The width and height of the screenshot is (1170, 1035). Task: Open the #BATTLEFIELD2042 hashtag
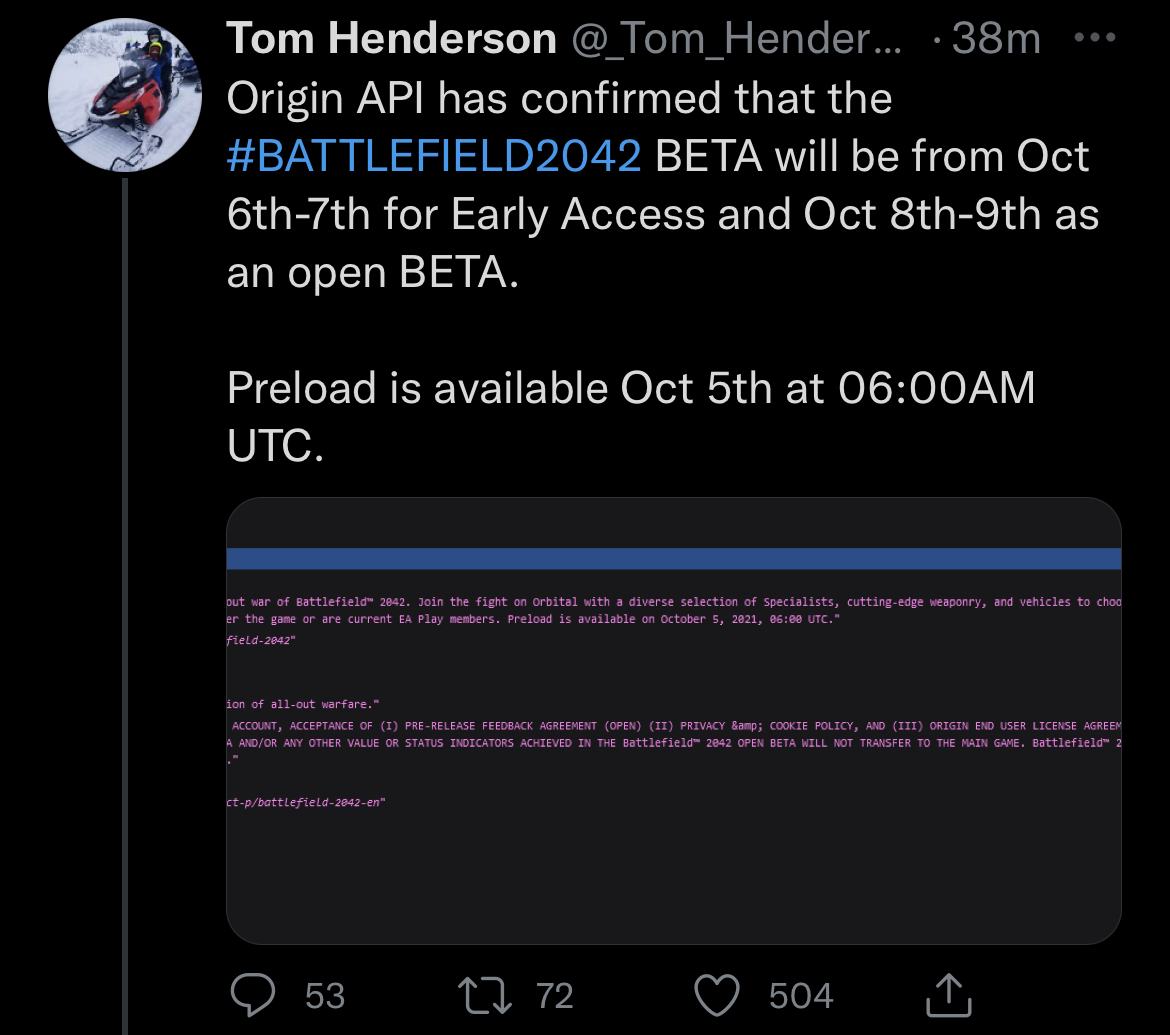434,156
